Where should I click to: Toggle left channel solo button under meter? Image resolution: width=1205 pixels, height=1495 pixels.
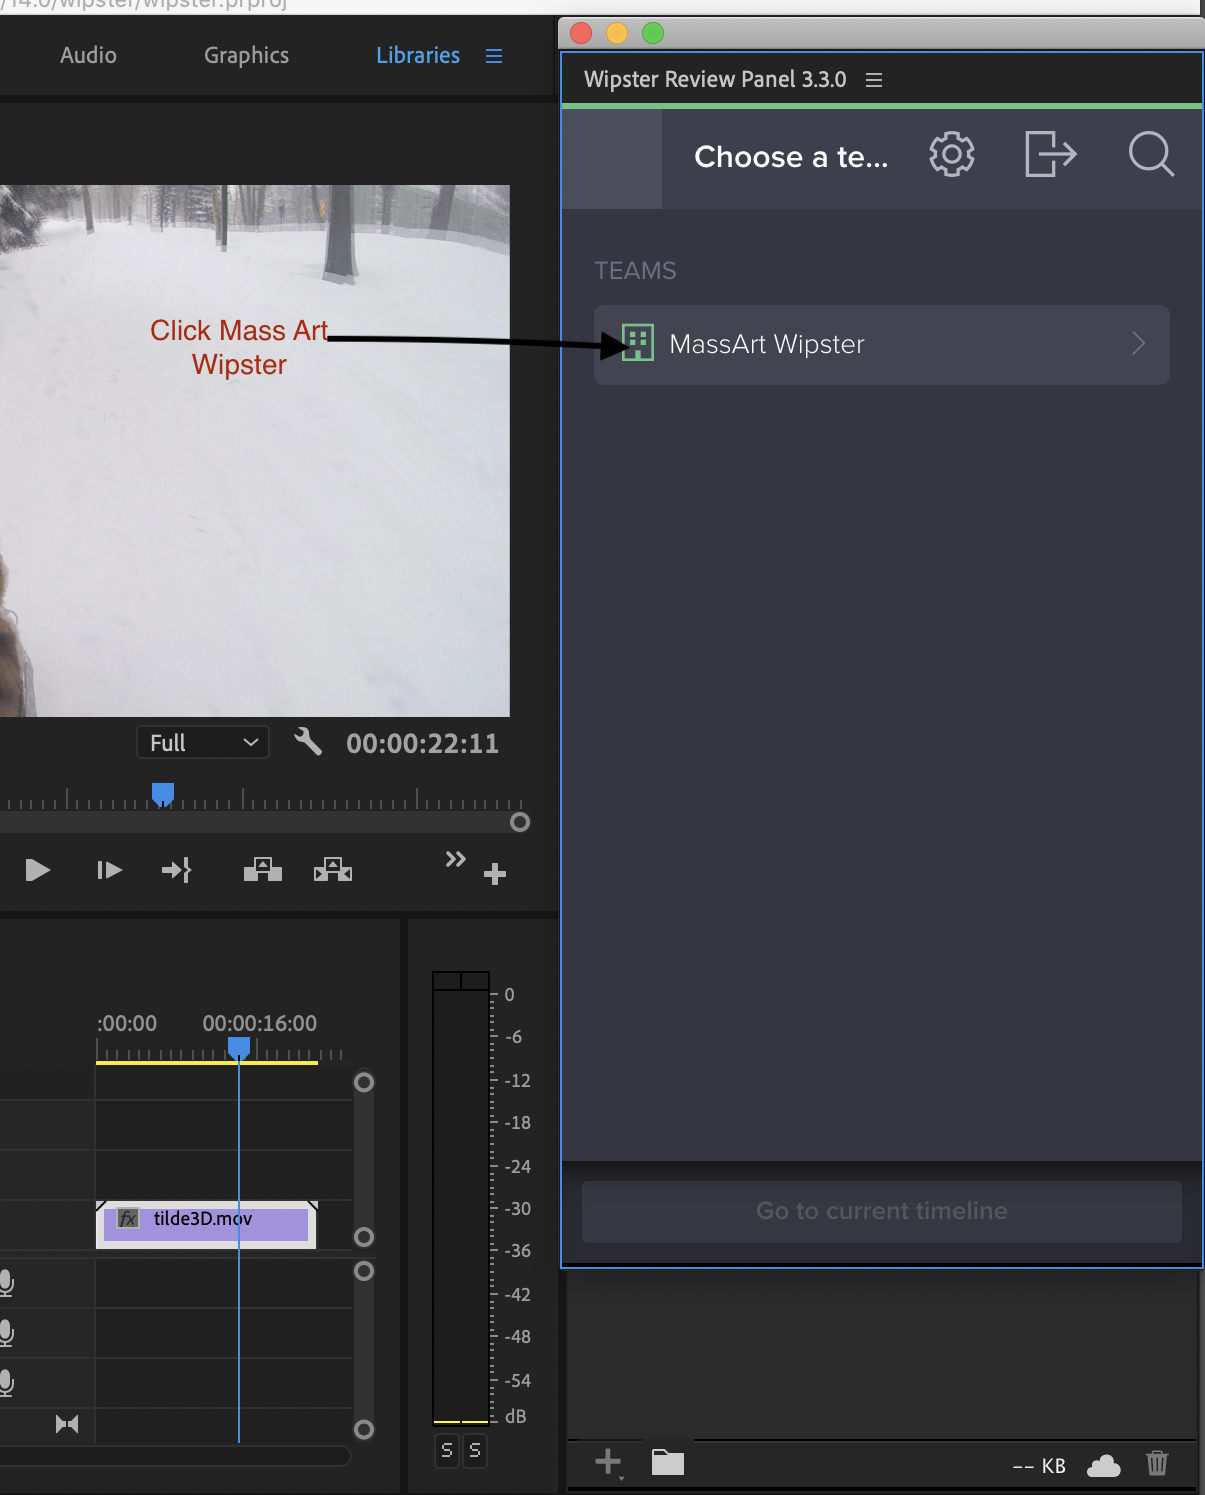point(447,1450)
